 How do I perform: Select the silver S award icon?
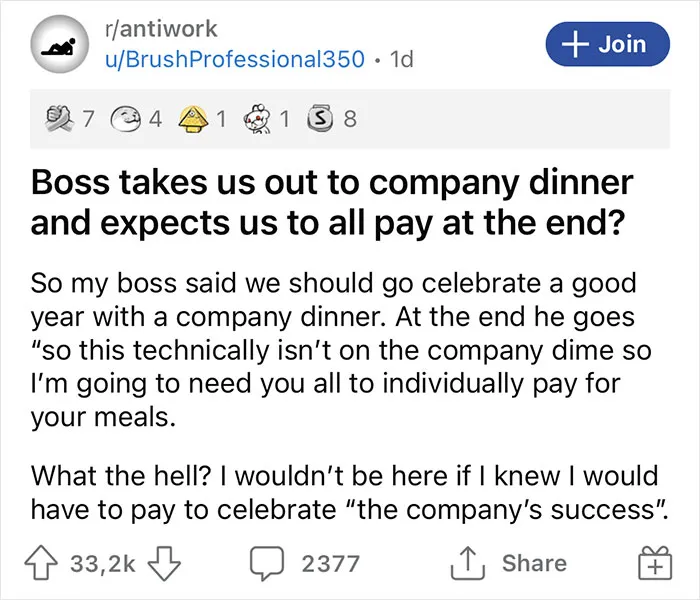[320, 119]
